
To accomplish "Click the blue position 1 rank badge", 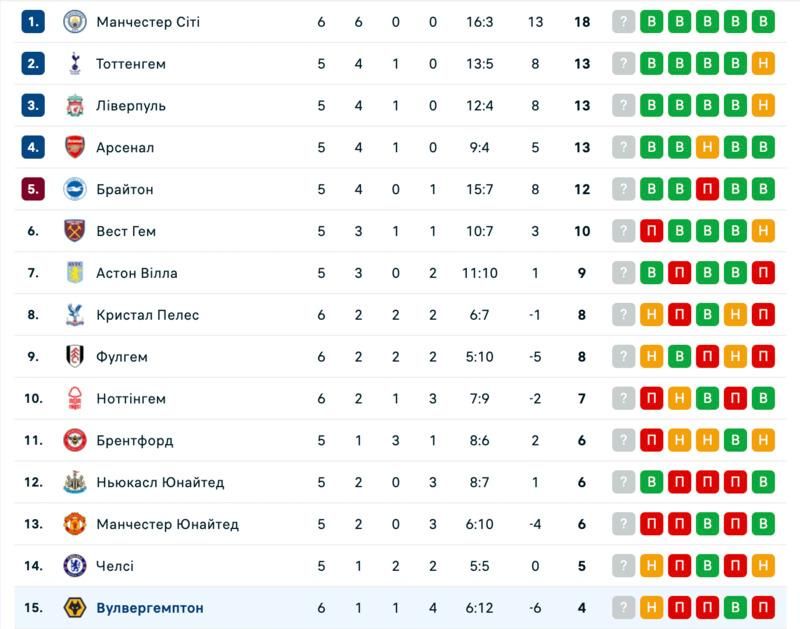I will [x=34, y=22].
